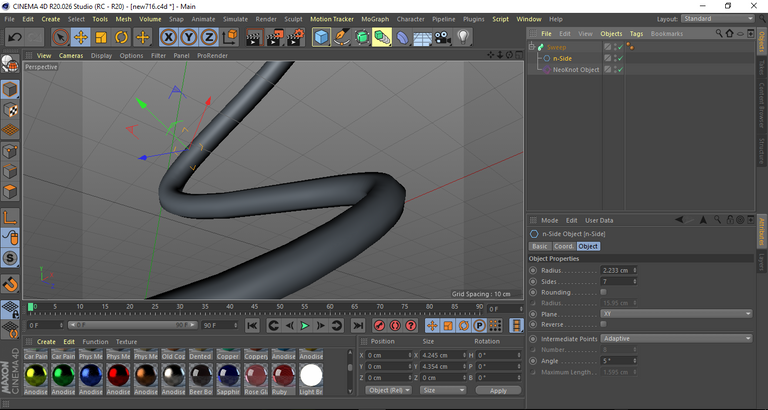Open the Simulate menu
768x410 pixels.
point(235,19)
